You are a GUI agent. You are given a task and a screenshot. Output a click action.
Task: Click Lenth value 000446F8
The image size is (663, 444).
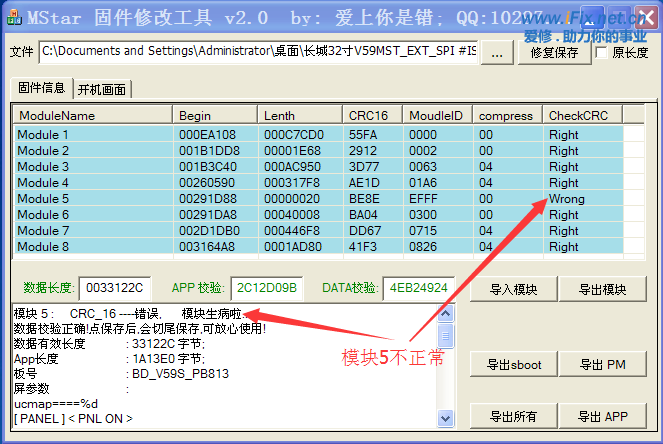pos(292,231)
